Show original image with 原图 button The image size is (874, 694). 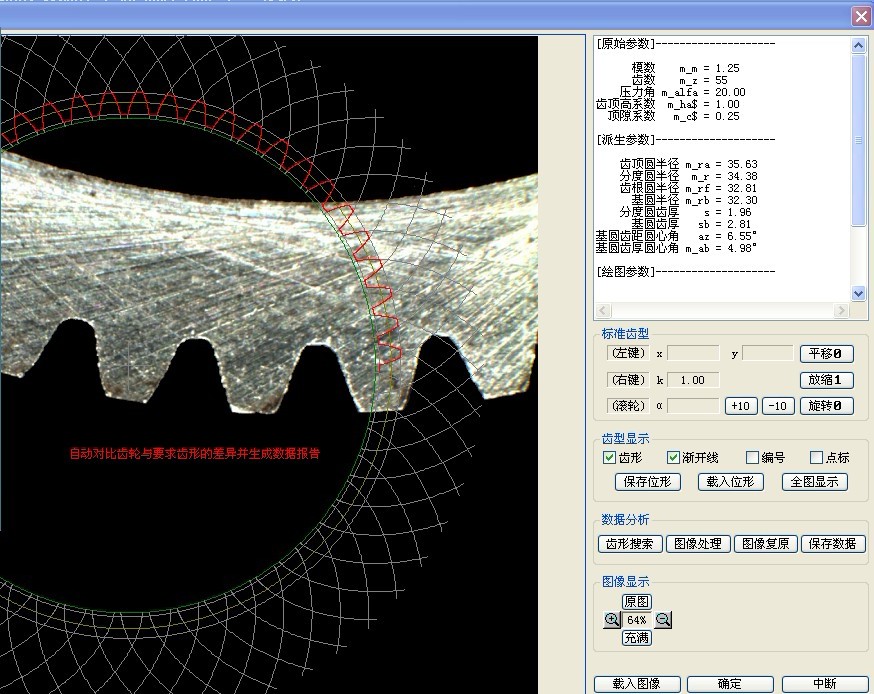pyautogui.click(x=637, y=601)
